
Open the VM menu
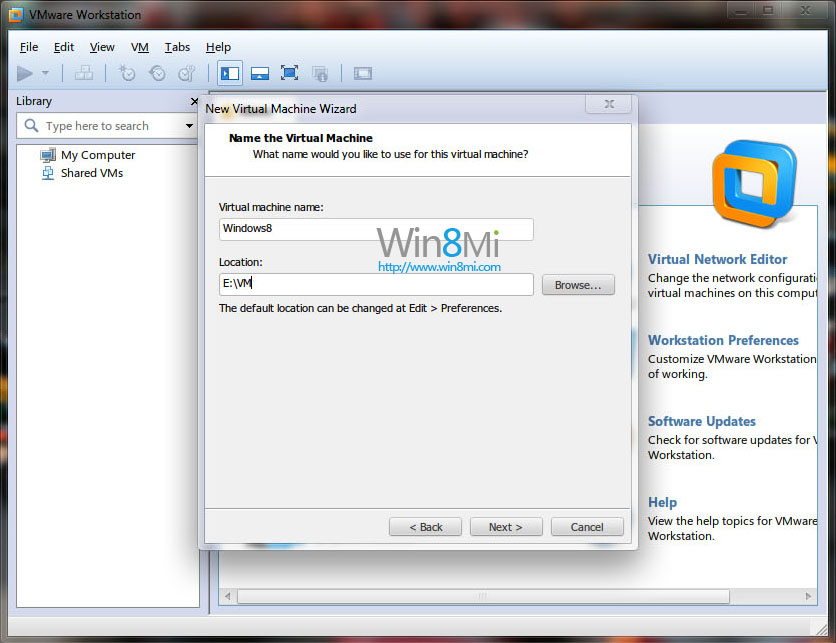pyautogui.click(x=140, y=47)
